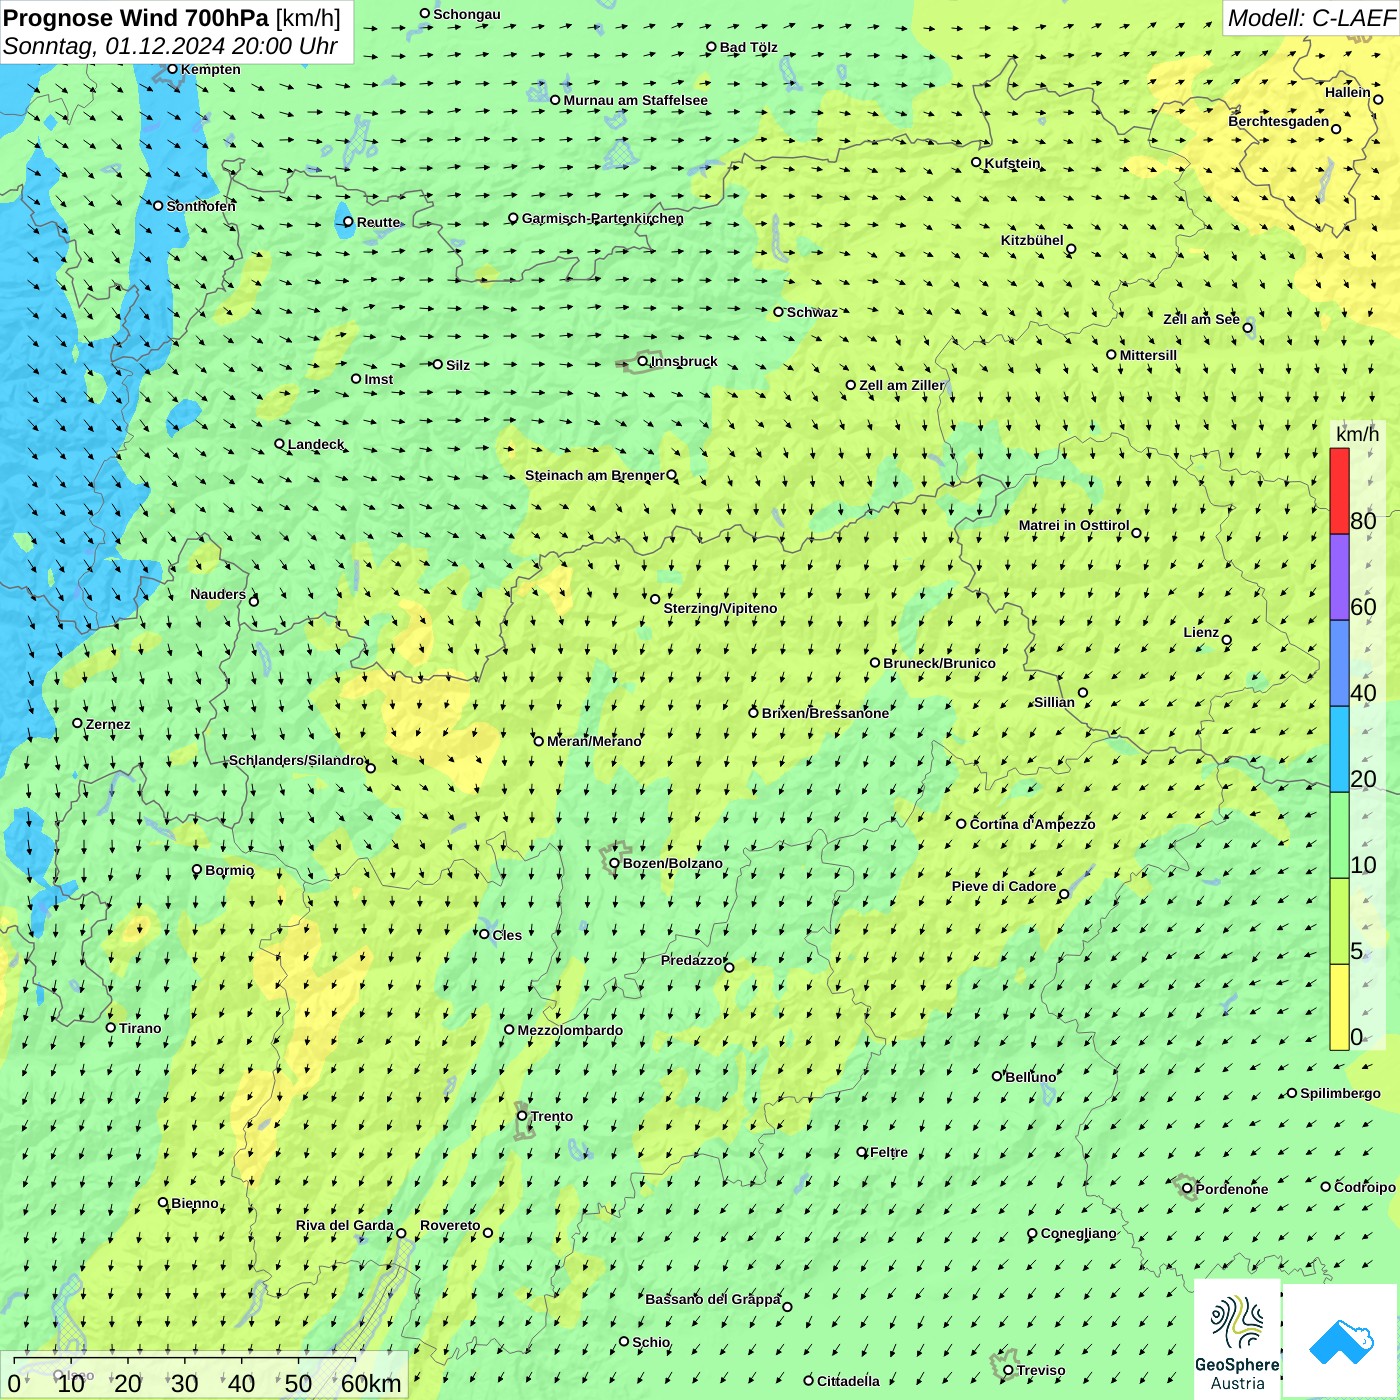Viewport: 1400px width, 1400px height.
Task: Click the blue cloud logo icon
Action: tap(1341, 1341)
